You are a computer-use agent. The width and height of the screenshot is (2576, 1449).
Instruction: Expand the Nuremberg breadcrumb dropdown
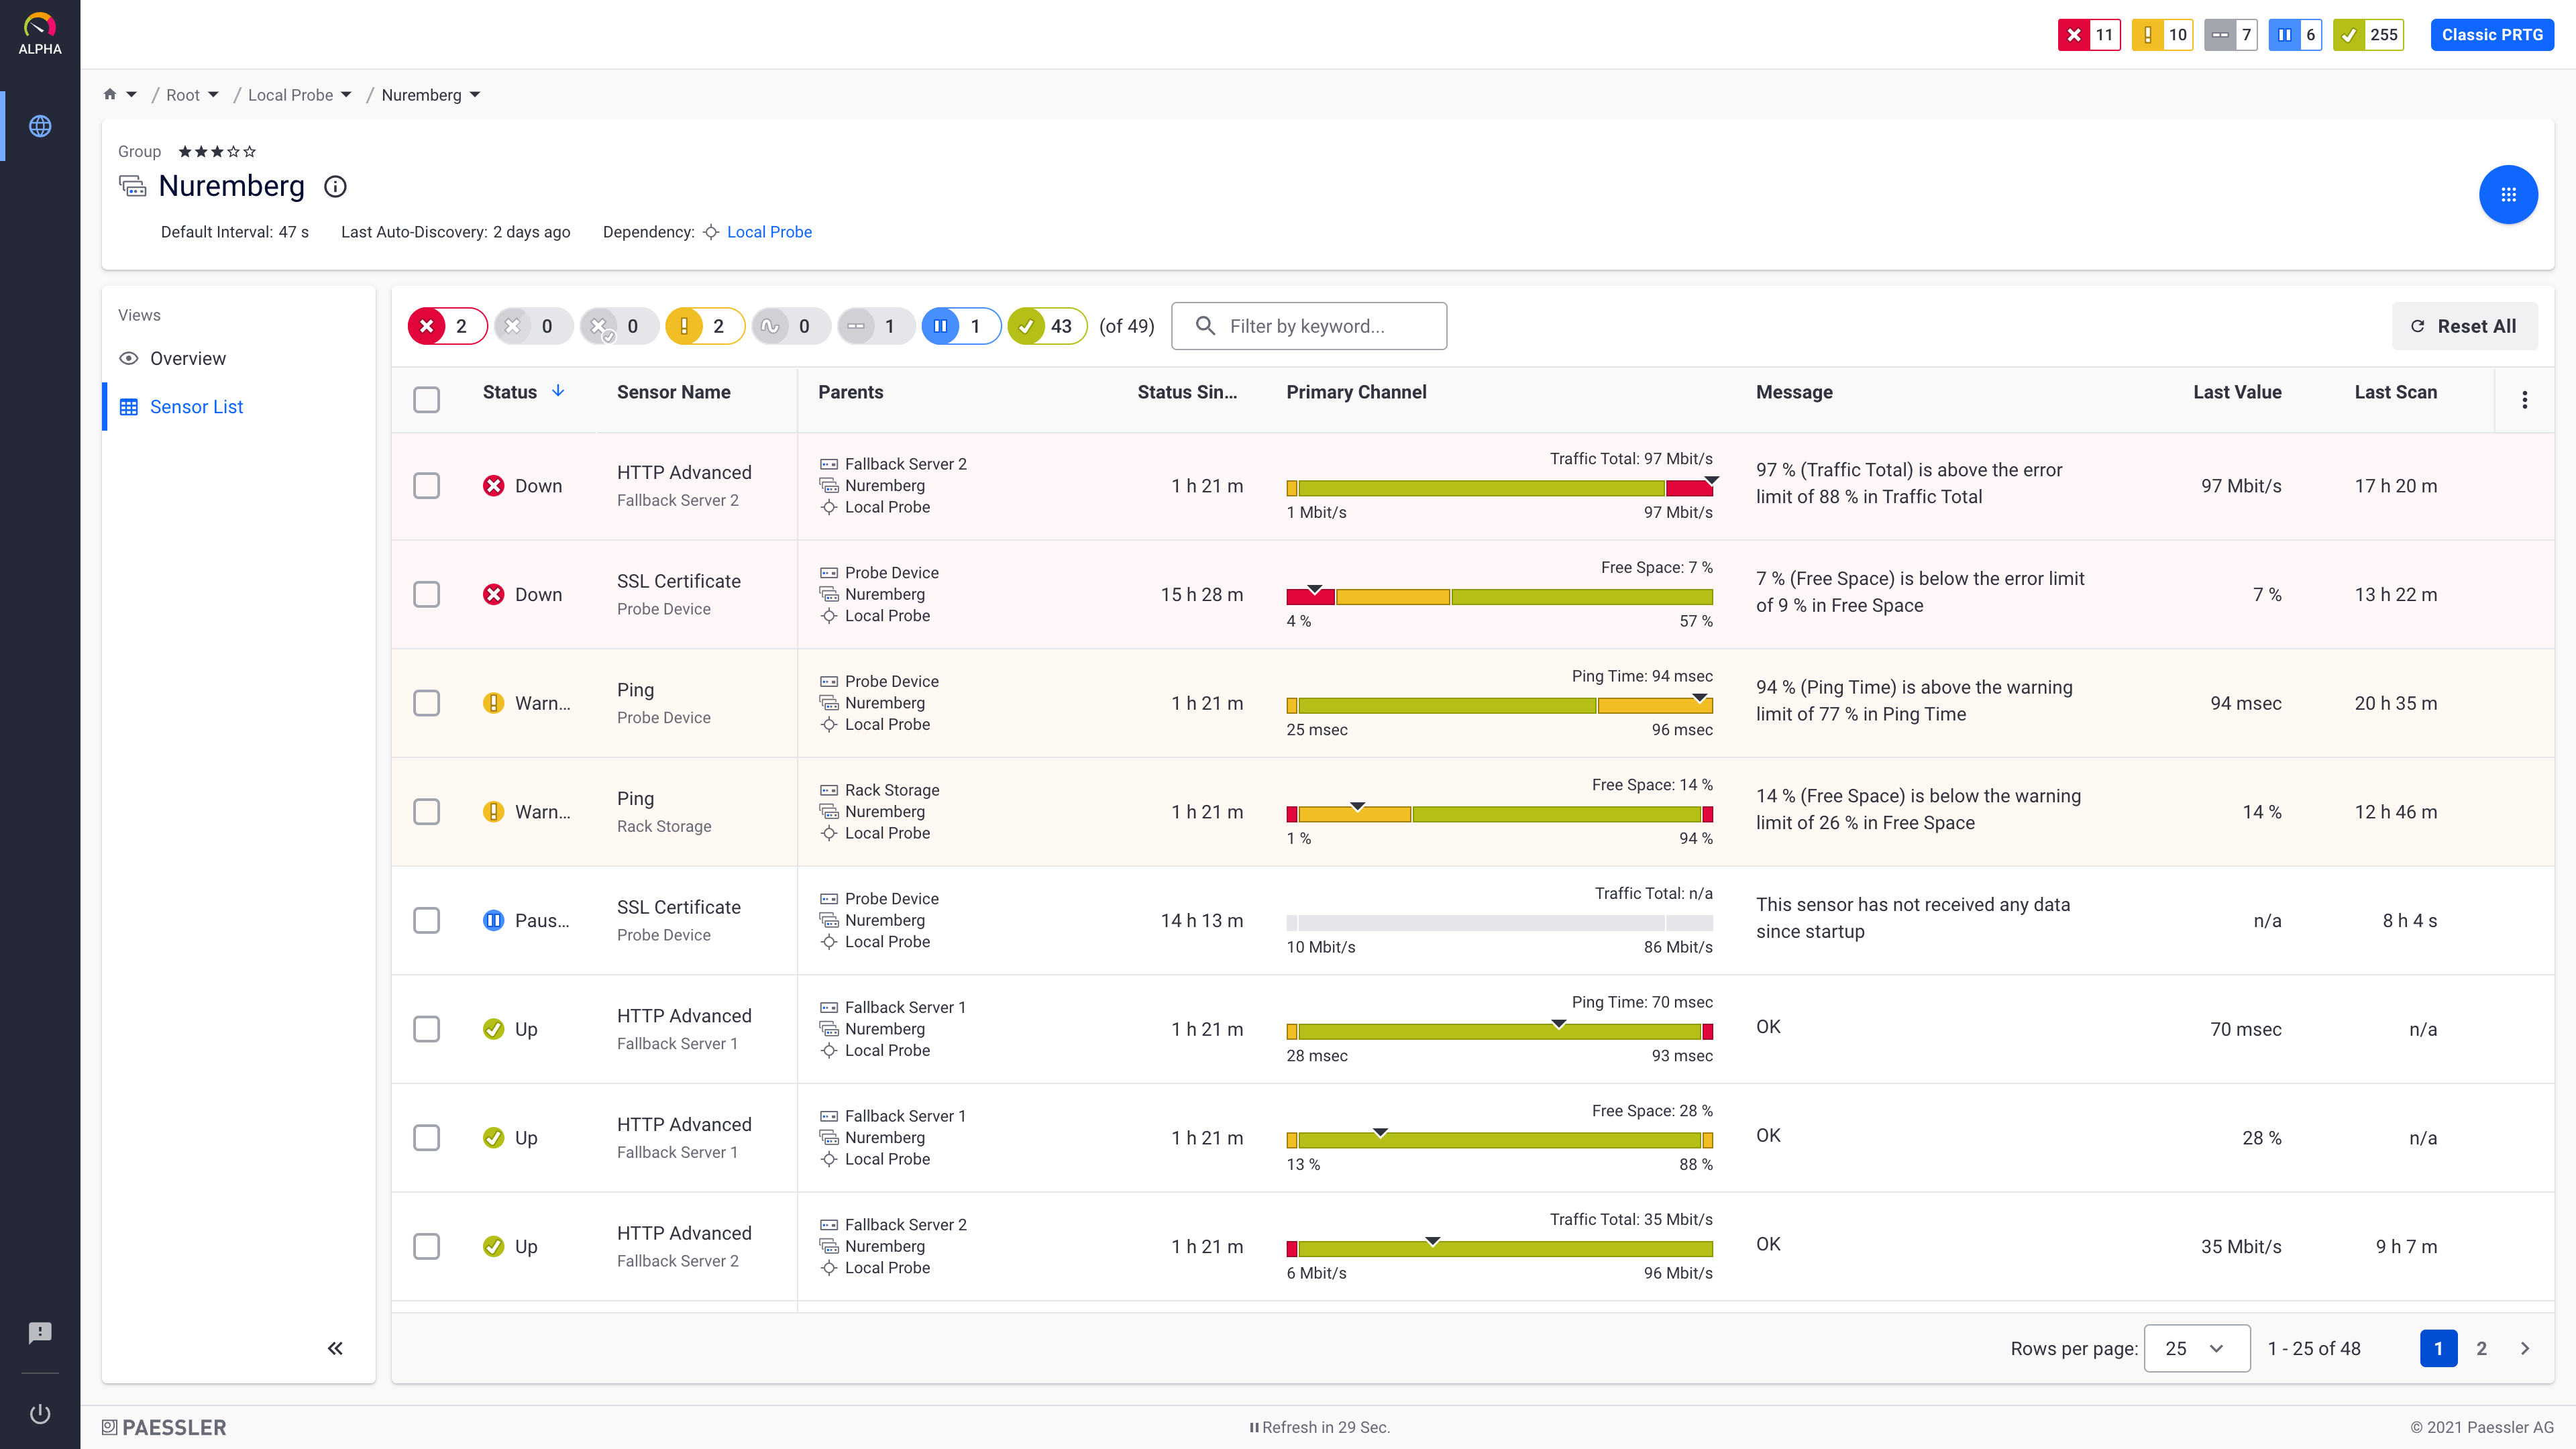click(x=475, y=95)
